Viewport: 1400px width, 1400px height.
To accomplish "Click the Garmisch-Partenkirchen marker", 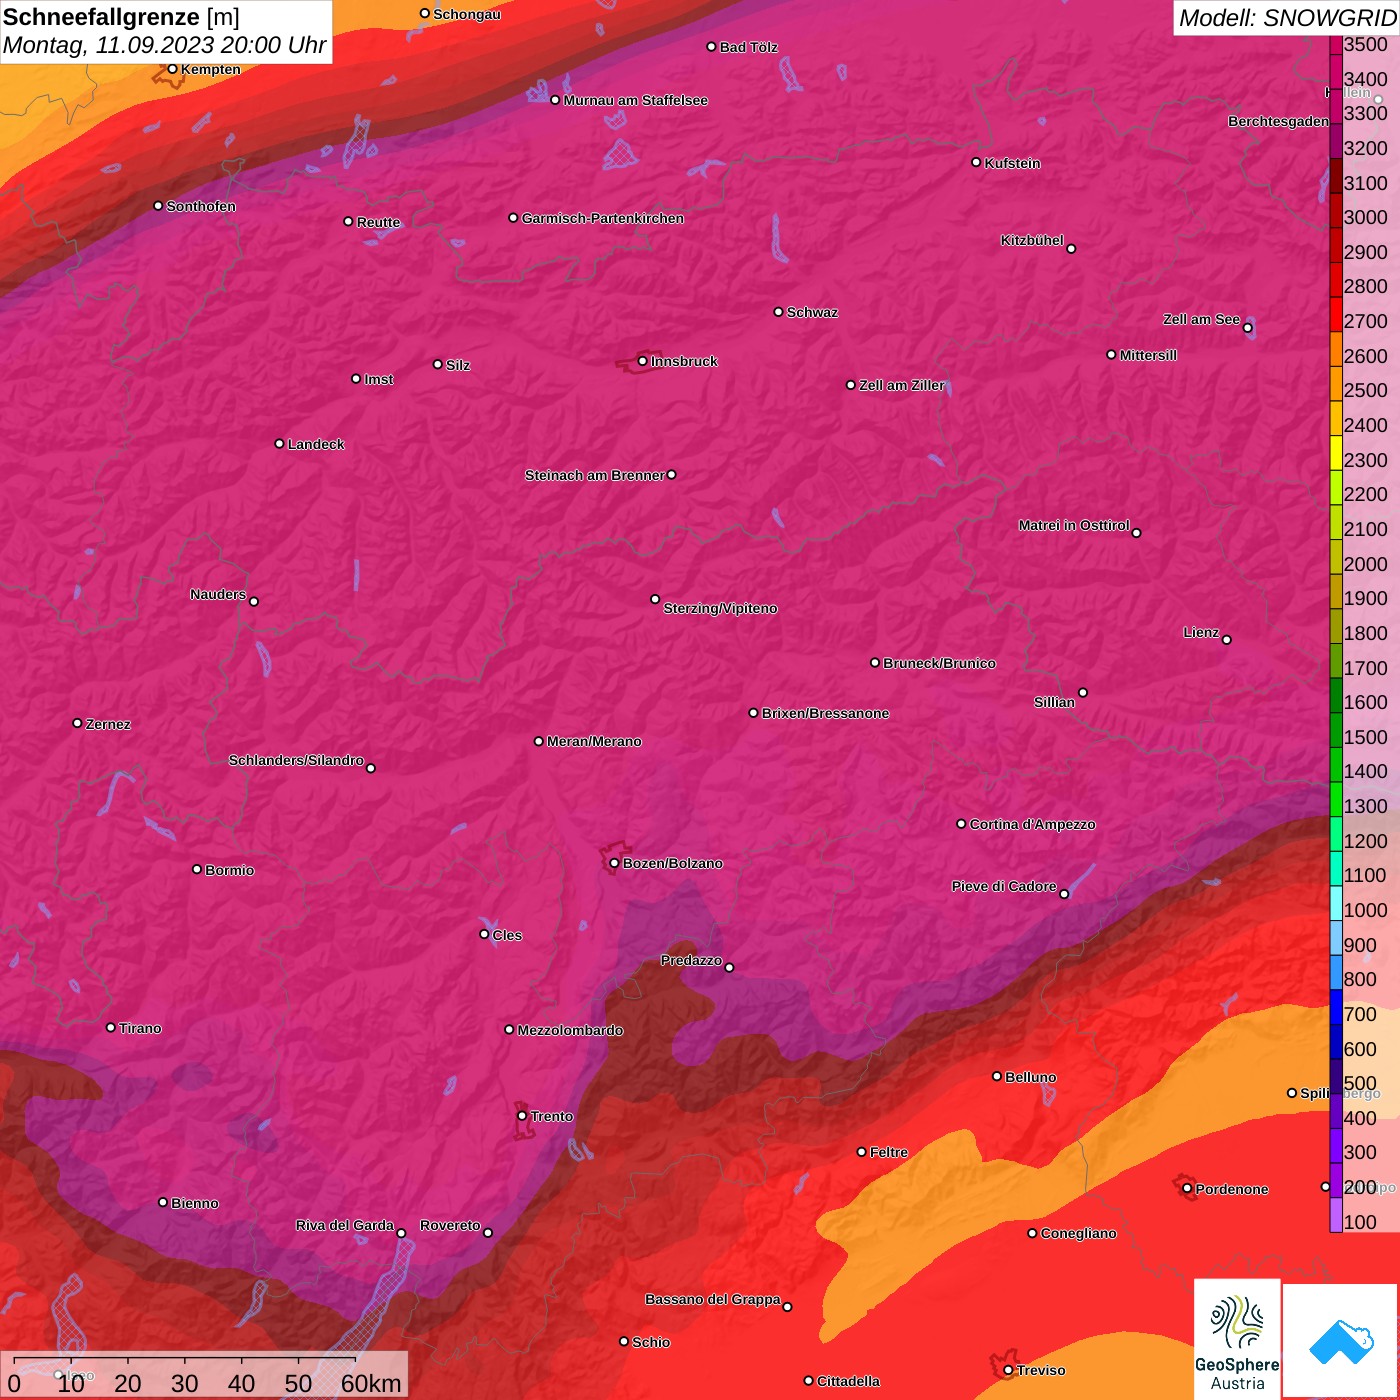I will tap(513, 217).
